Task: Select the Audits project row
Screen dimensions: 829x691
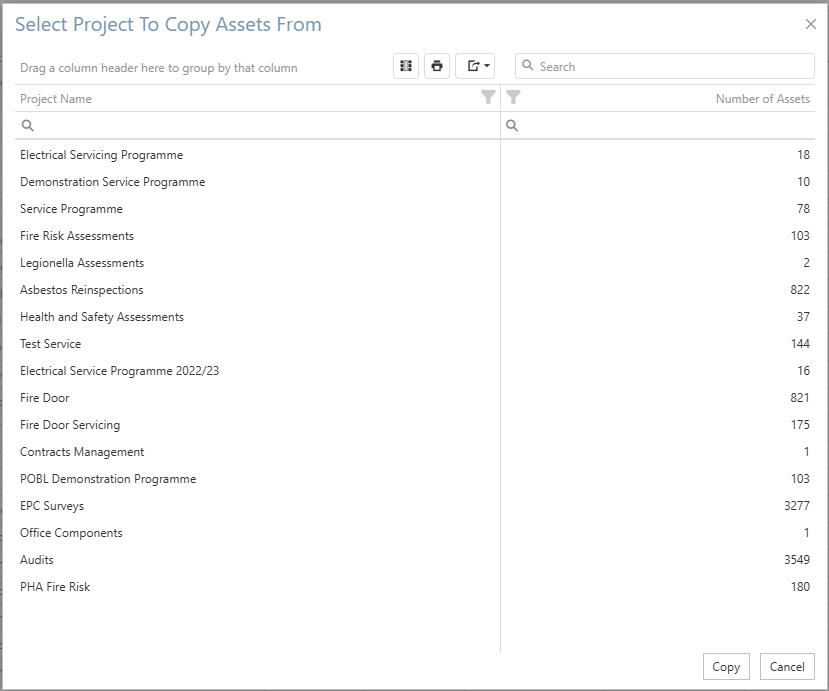Action: (37, 560)
